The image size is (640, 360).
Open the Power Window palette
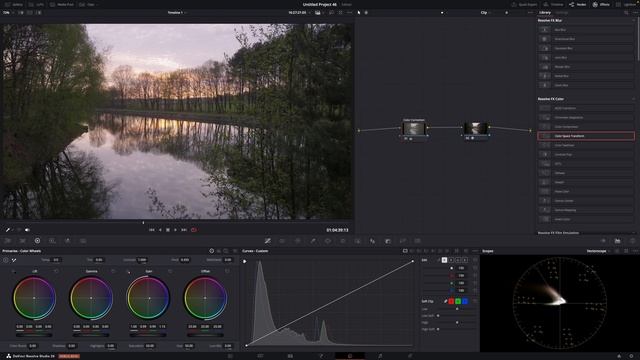[328, 241]
